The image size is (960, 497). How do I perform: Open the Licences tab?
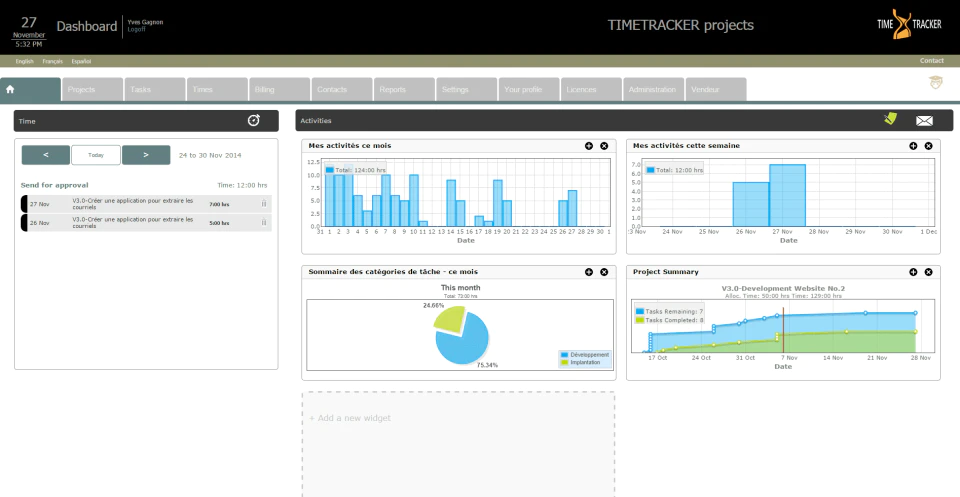tap(591, 89)
